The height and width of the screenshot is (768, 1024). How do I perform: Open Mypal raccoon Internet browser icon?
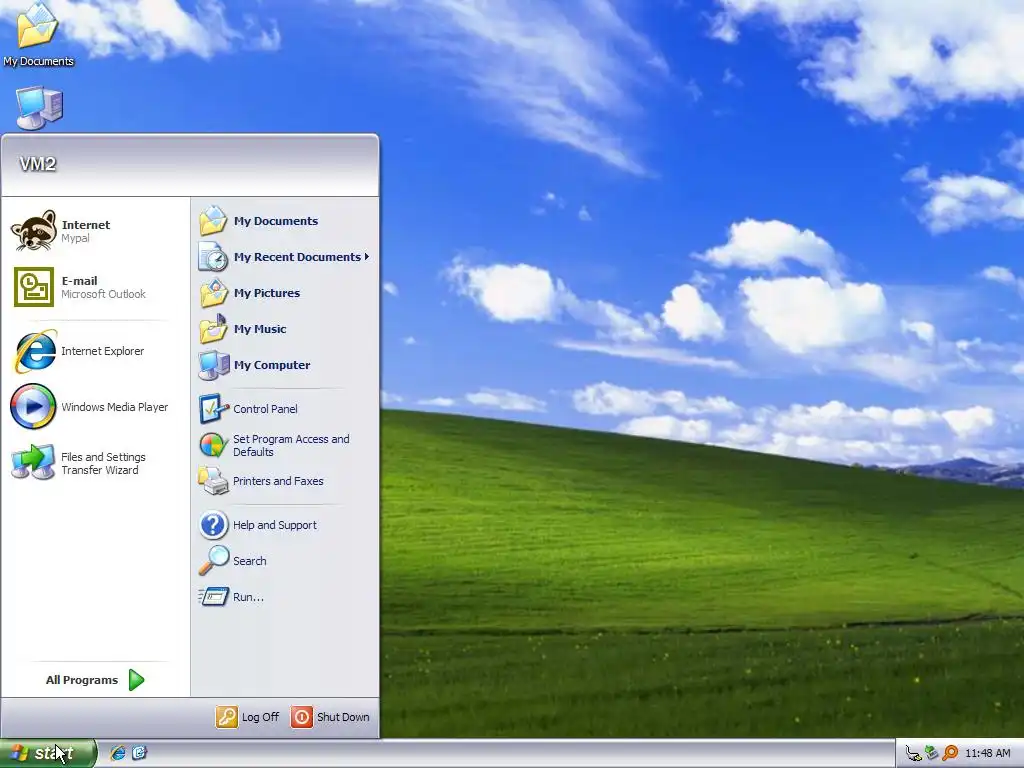point(33,230)
